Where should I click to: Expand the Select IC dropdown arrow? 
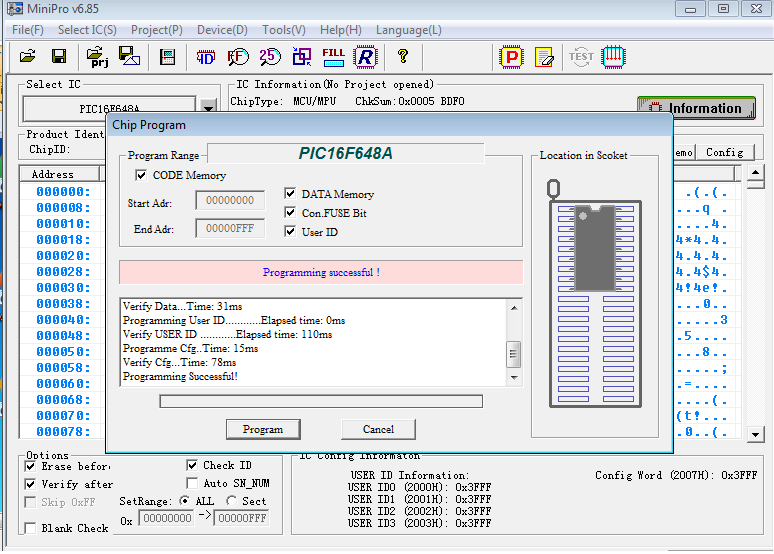pyautogui.click(x=208, y=107)
